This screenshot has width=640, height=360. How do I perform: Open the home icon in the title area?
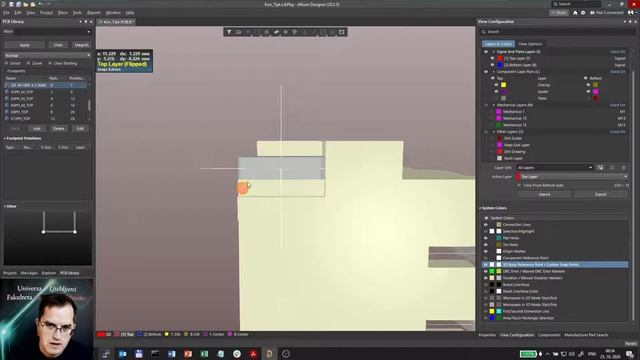[575, 13]
